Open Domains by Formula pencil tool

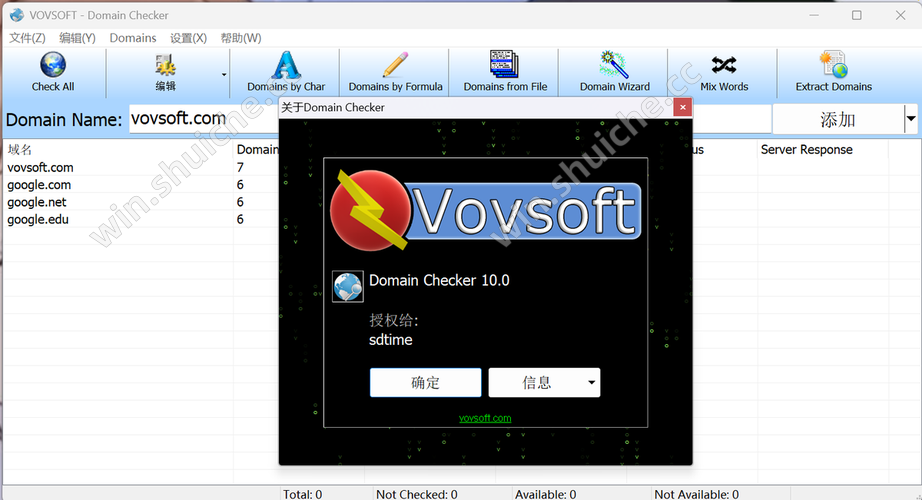point(395,66)
